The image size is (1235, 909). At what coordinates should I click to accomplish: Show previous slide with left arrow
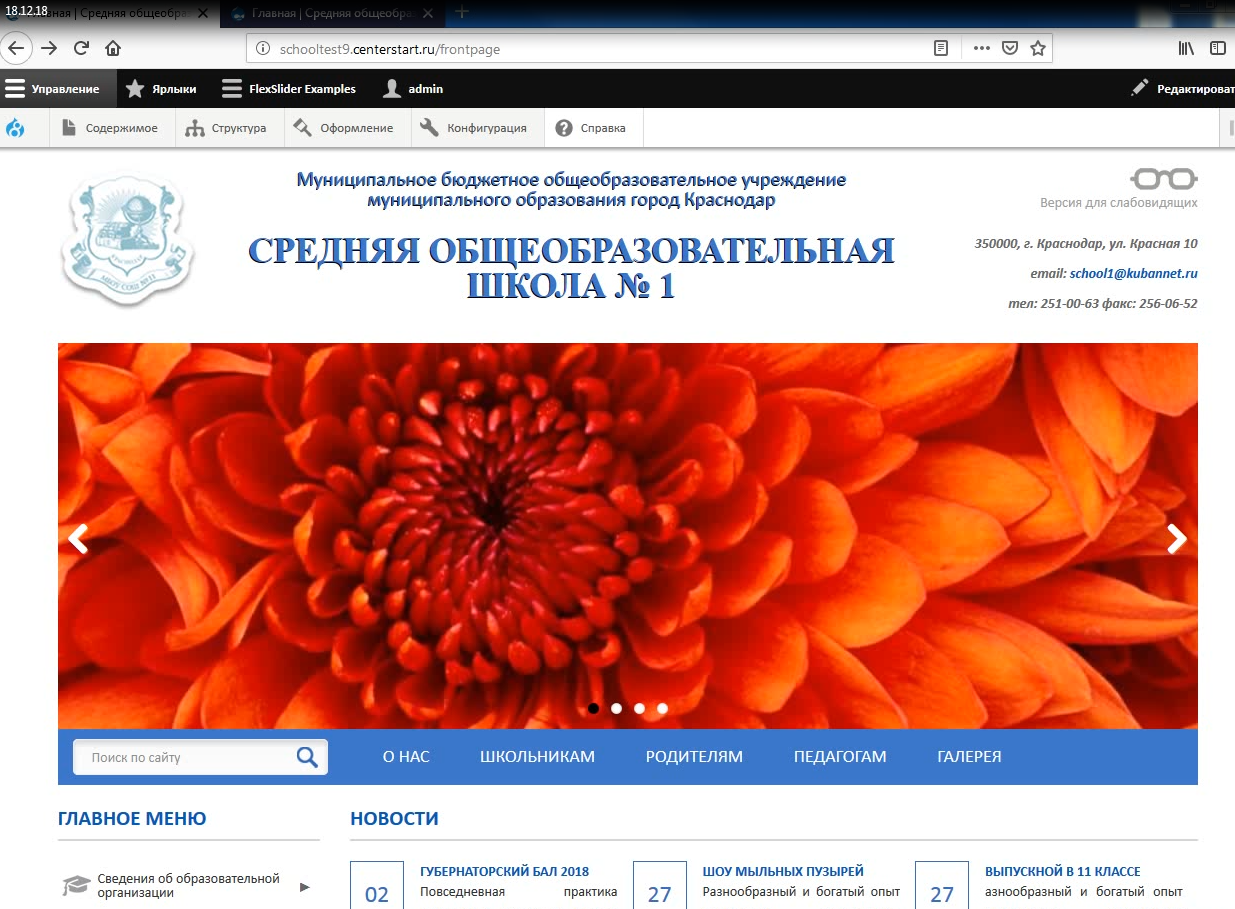pyautogui.click(x=77, y=539)
